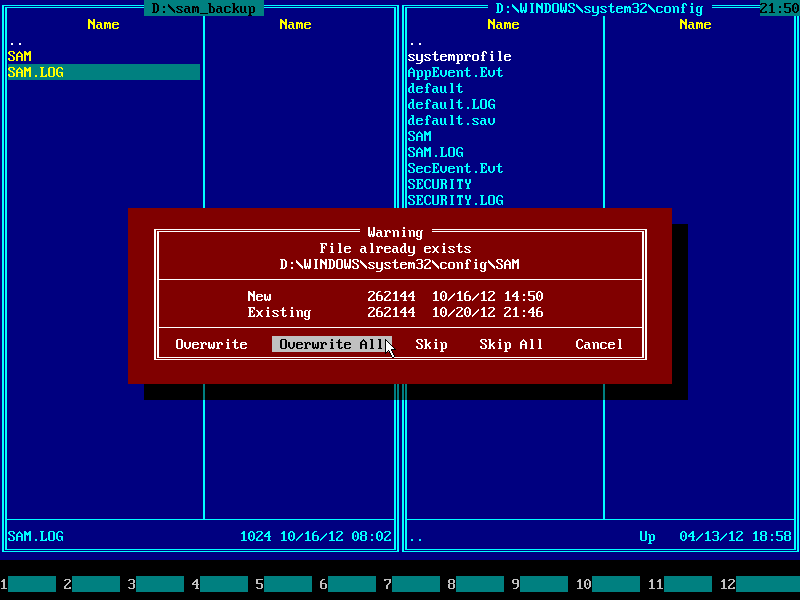
Task: Click function key 8 in bottom bar
Action: (476, 584)
